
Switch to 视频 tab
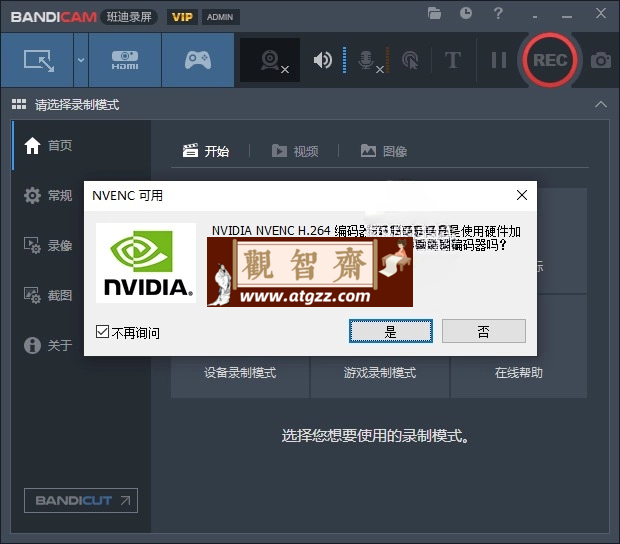[295, 151]
